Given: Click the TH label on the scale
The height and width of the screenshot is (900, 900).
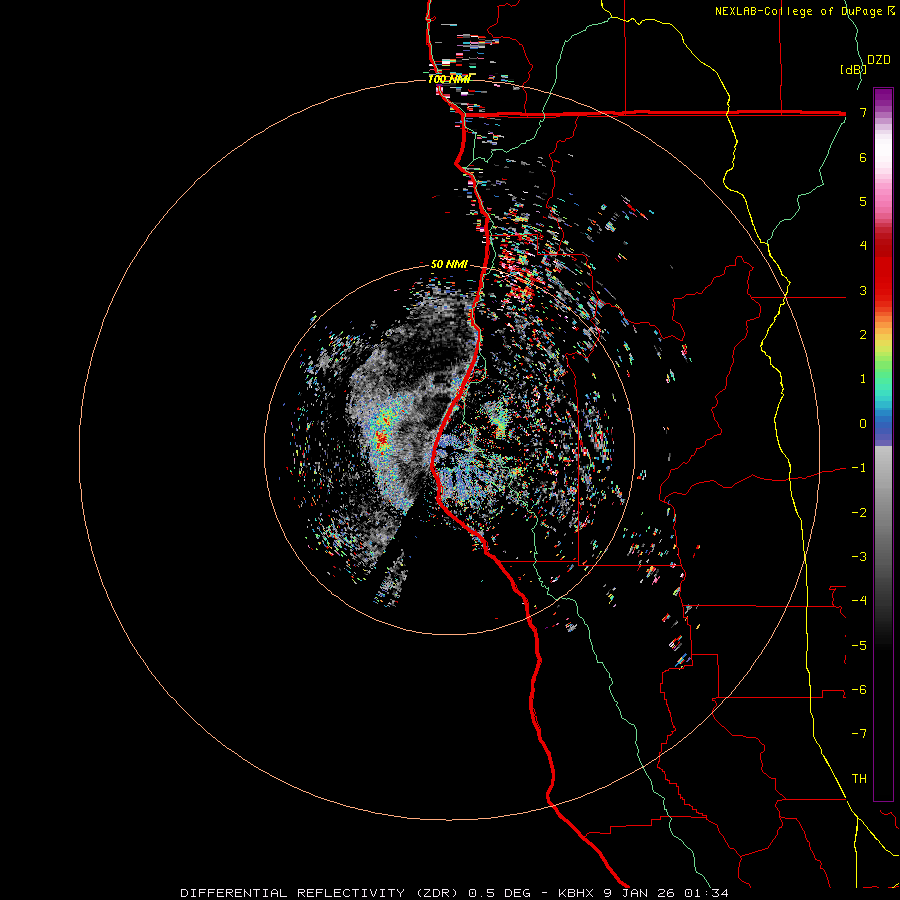Looking at the screenshot, I should (859, 778).
